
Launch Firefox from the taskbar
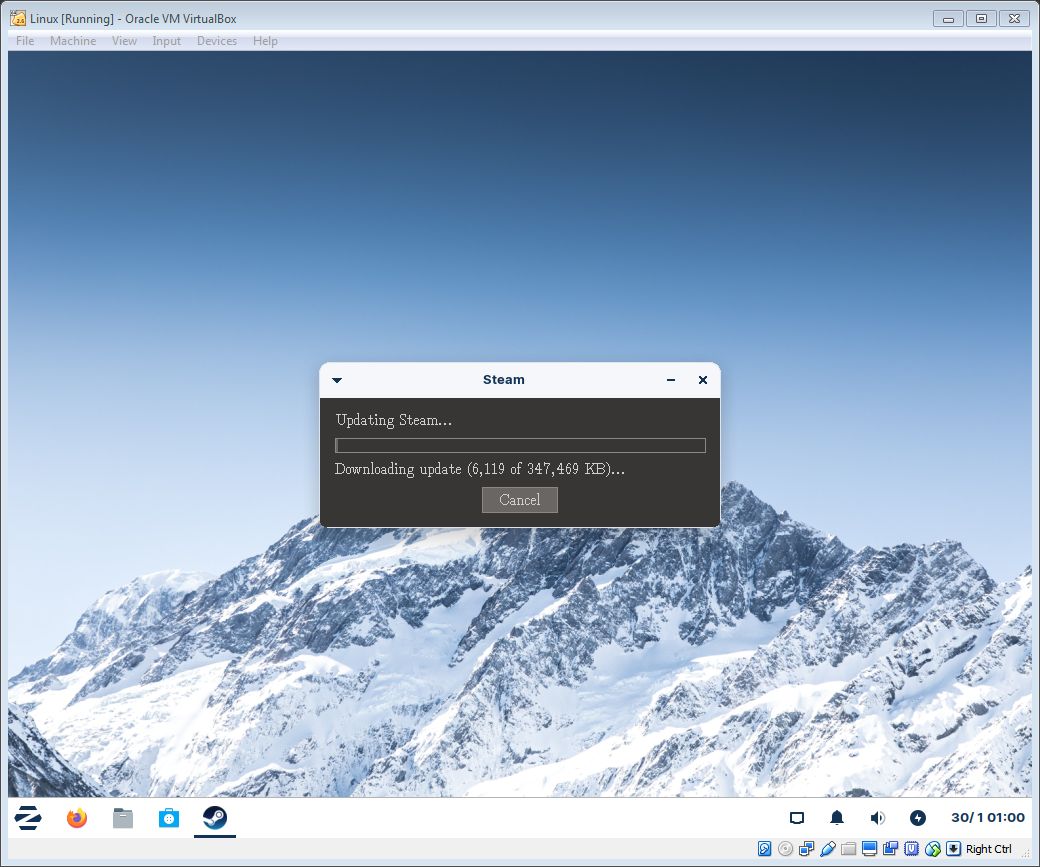point(77,818)
